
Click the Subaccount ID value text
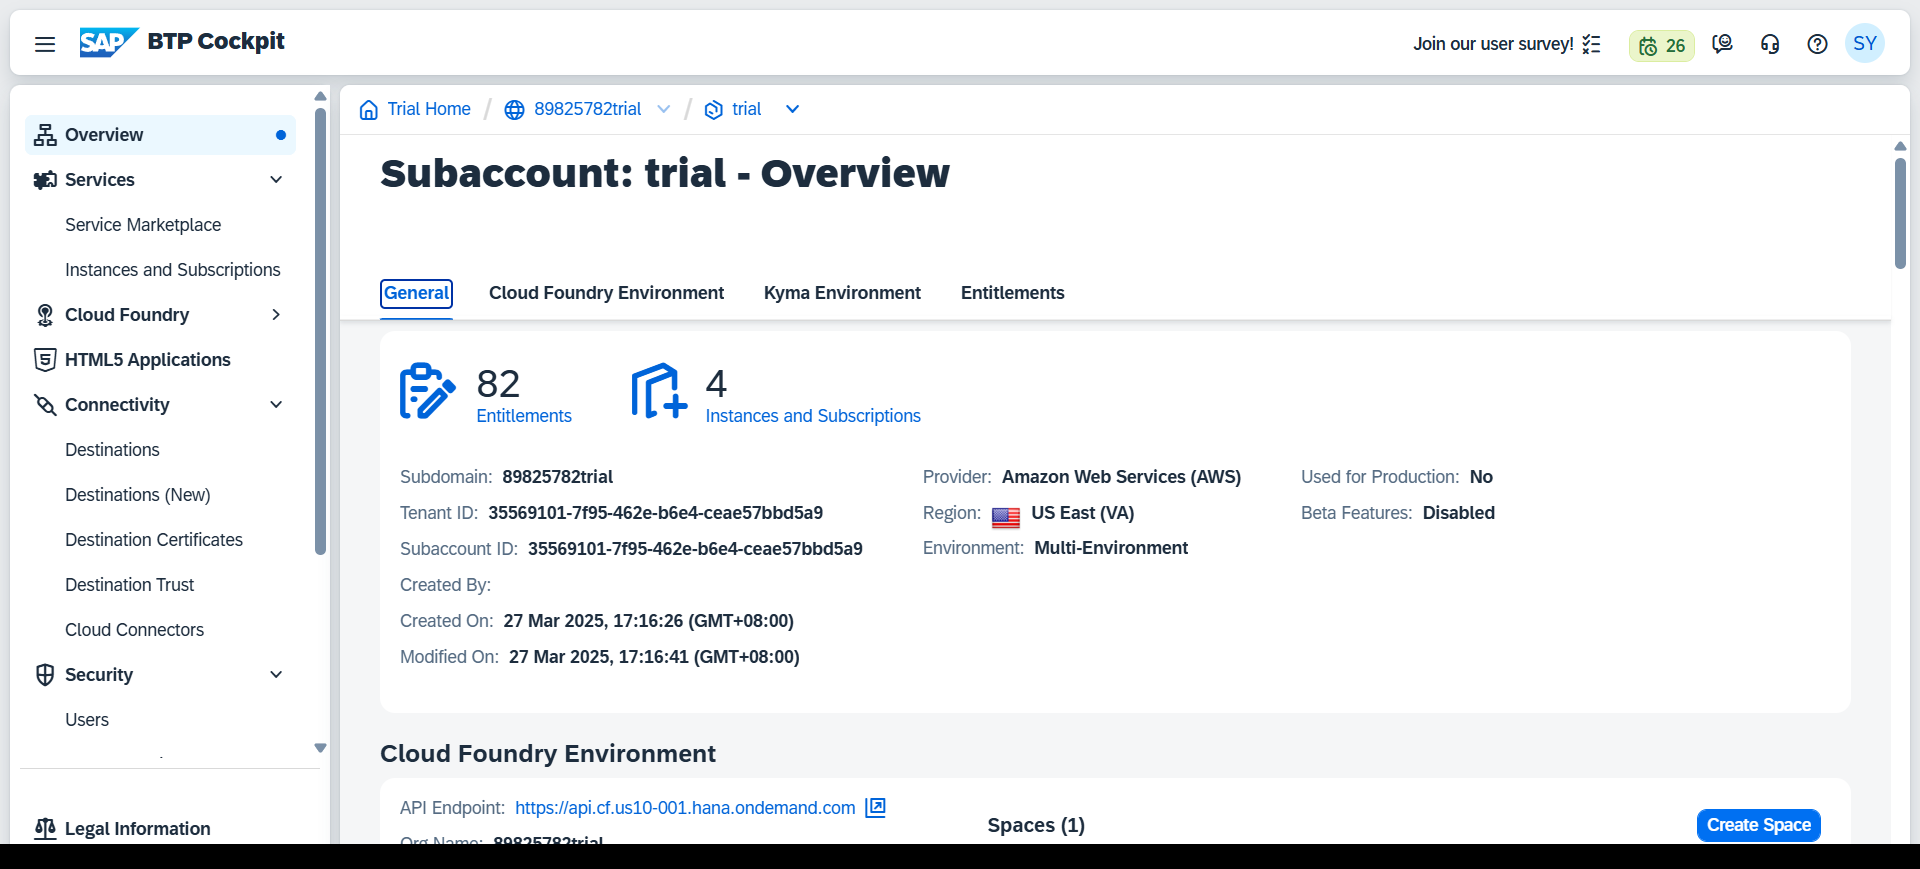coord(695,549)
